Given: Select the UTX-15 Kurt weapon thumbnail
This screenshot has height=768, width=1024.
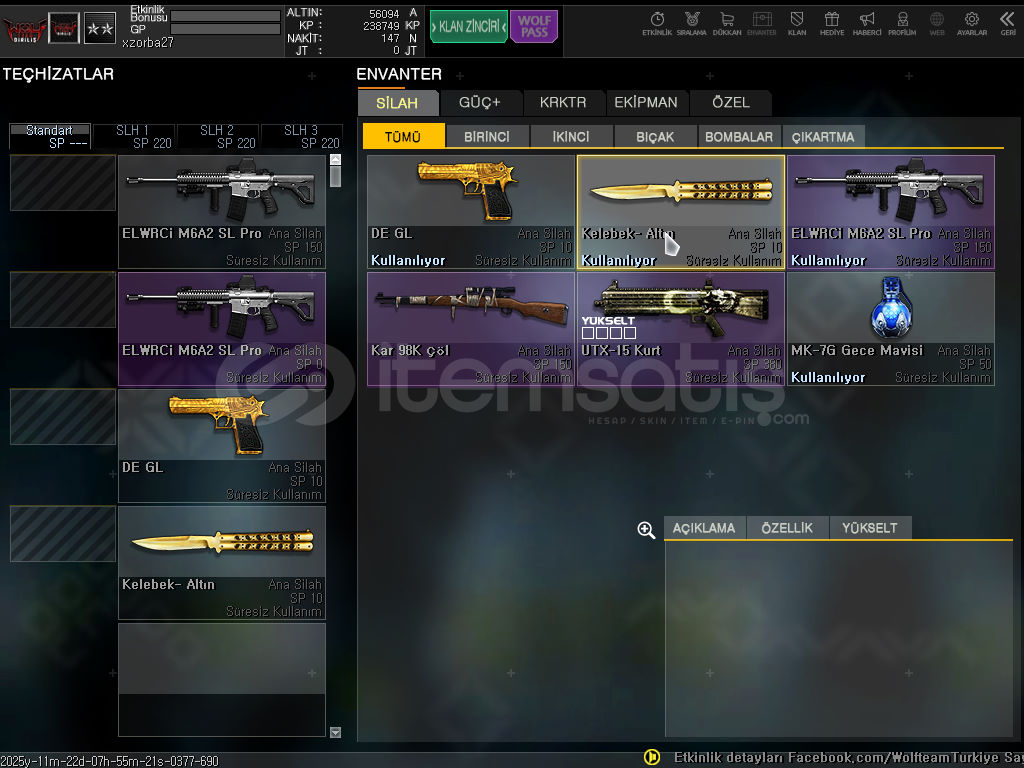Looking at the screenshot, I should pyautogui.click(x=680, y=310).
